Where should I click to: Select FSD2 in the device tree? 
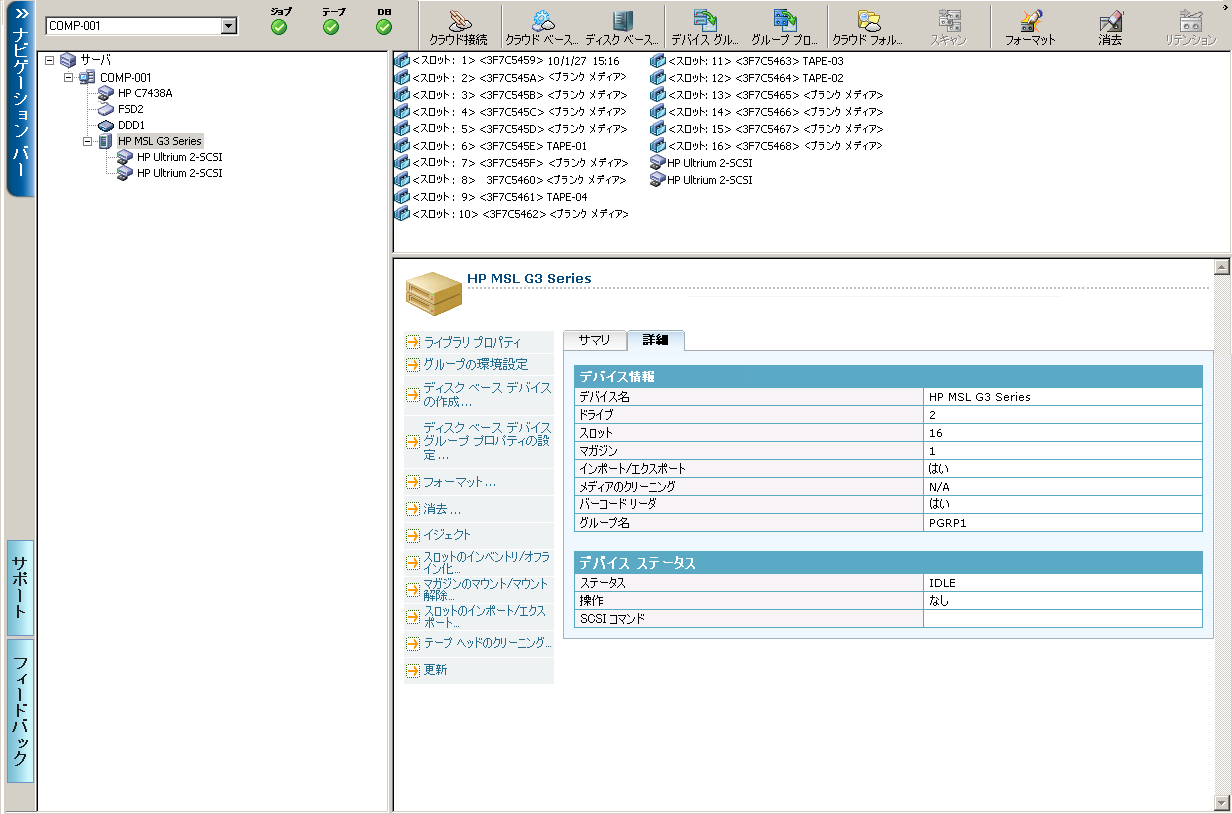pos(131,109)
